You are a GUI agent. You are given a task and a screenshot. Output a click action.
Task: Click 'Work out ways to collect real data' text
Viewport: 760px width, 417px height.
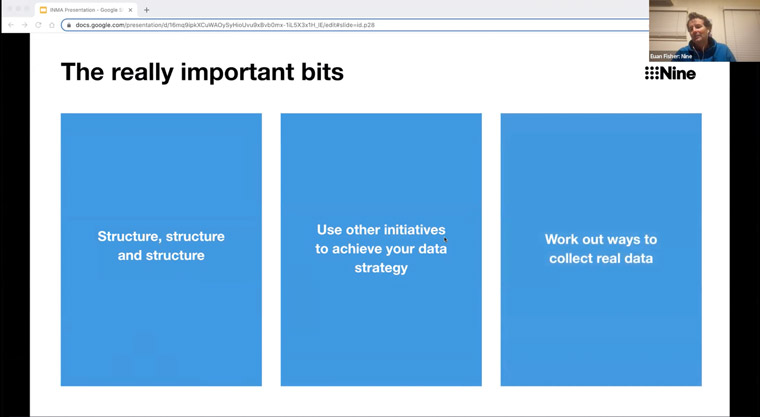click(601, 248)
